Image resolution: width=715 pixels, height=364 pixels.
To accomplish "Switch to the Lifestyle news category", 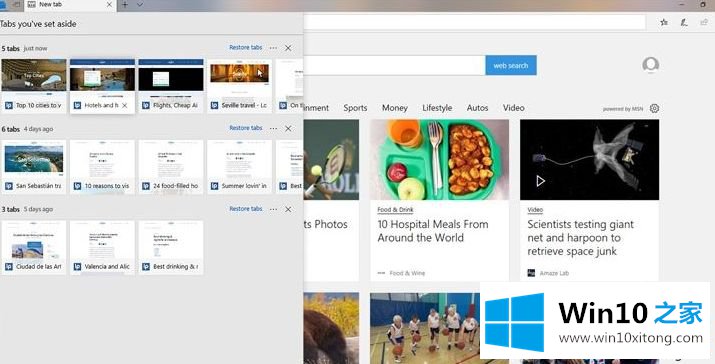I will click(437, 108).
